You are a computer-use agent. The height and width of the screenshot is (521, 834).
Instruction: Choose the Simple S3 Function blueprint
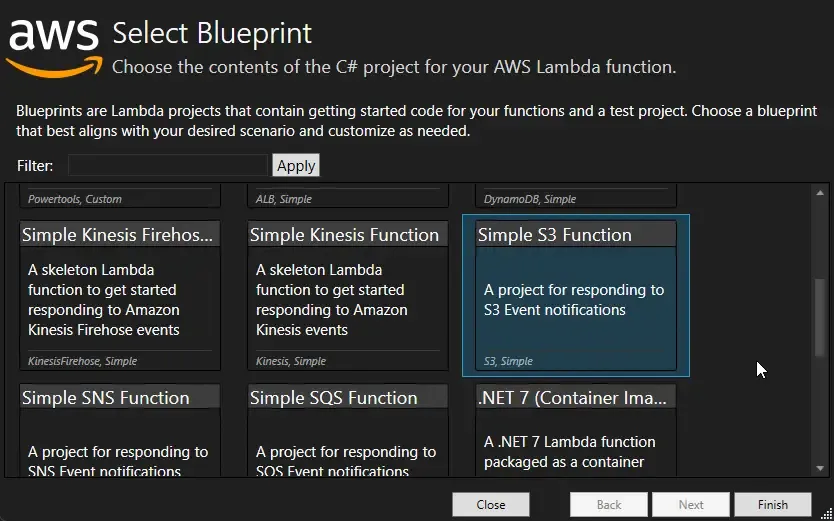[576, 295]
